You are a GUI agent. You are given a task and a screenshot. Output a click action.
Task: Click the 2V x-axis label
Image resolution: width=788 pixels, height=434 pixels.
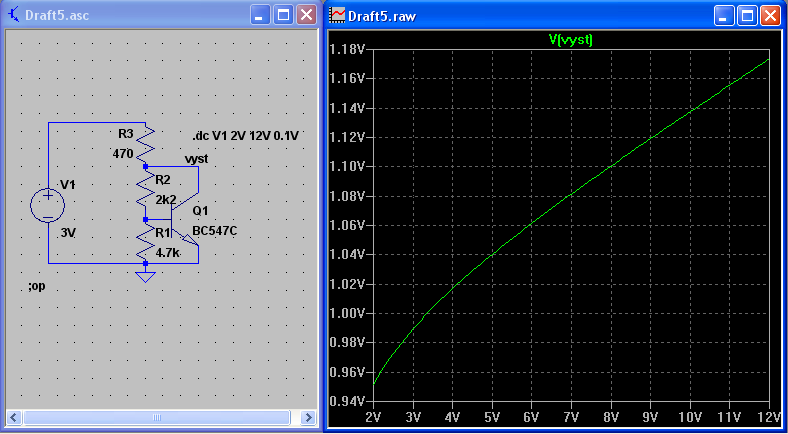(373, 417)
